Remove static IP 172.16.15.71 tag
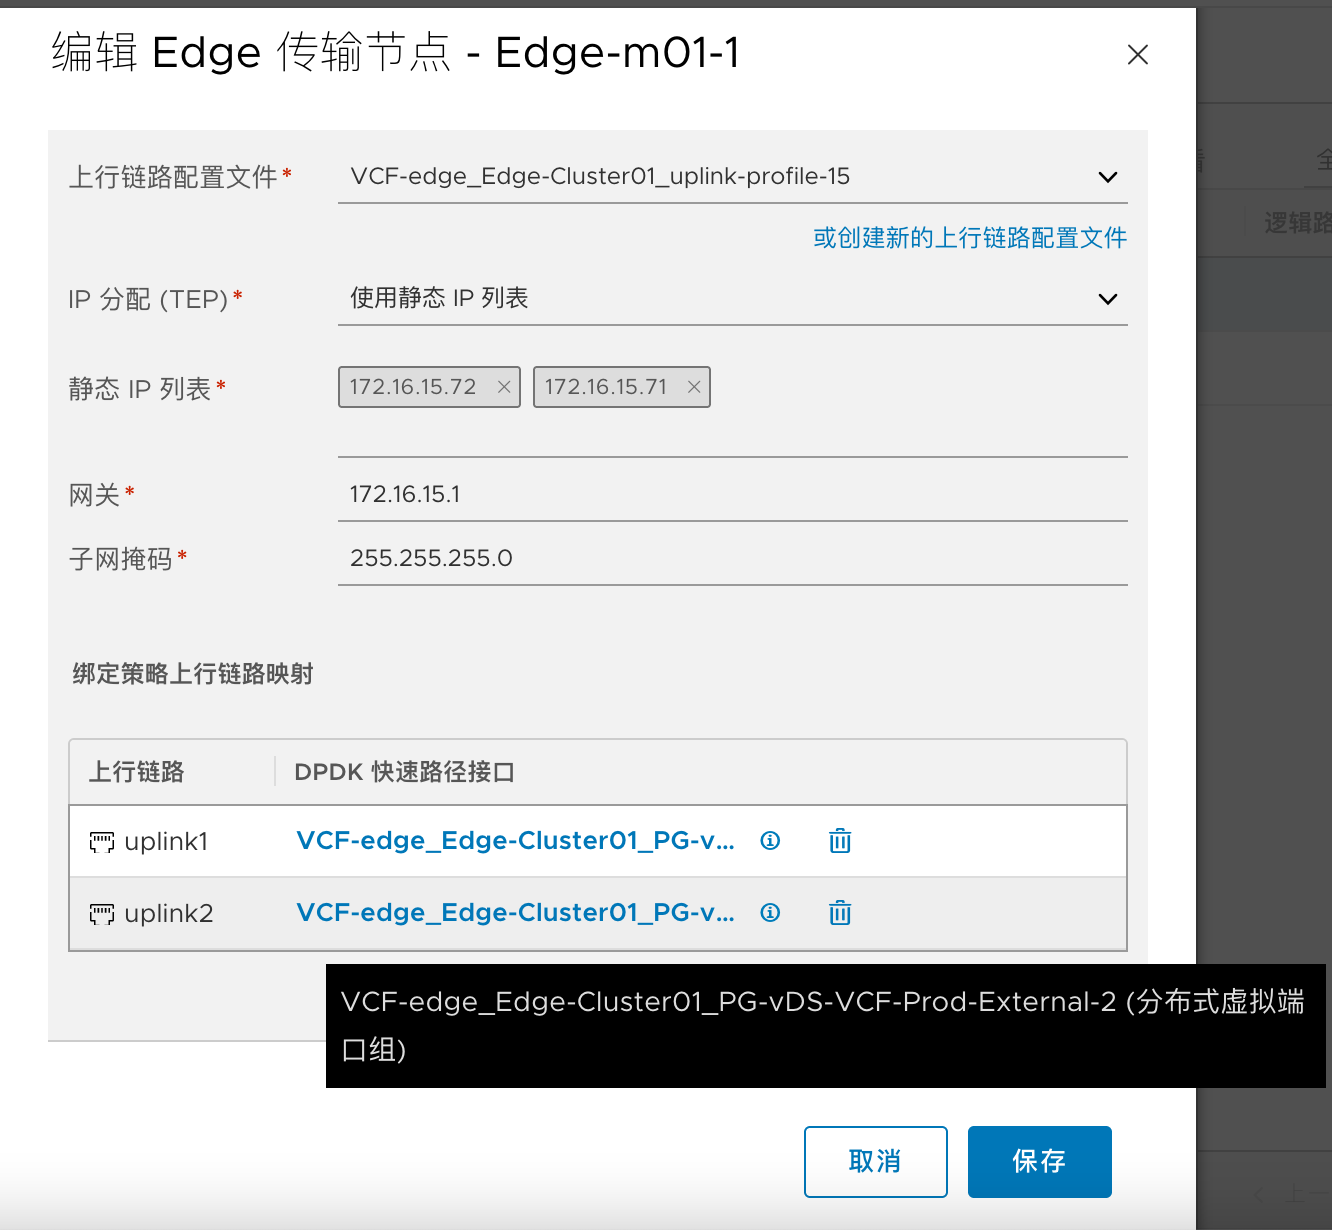This screenshot has width=1332, height=1230. 694,387
